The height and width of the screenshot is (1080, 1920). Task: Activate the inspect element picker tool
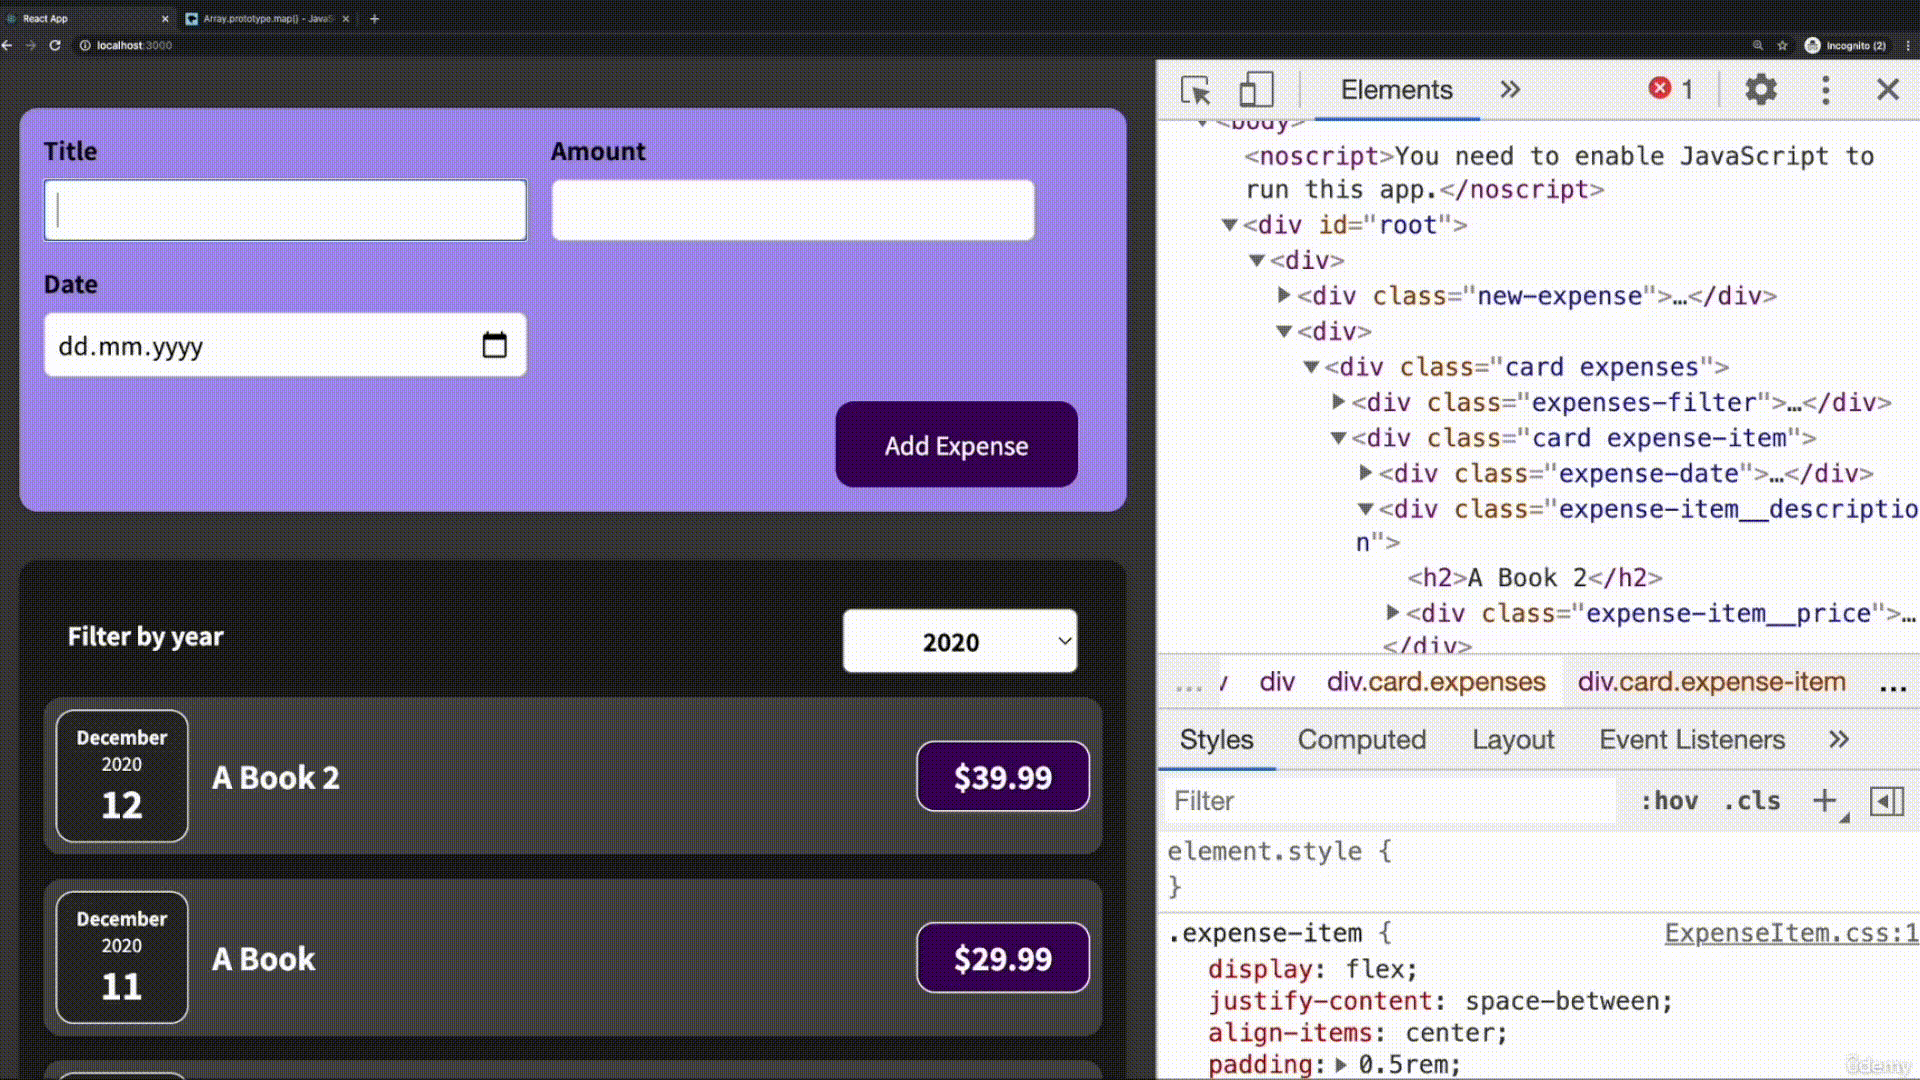click(x=1195, y=90)
